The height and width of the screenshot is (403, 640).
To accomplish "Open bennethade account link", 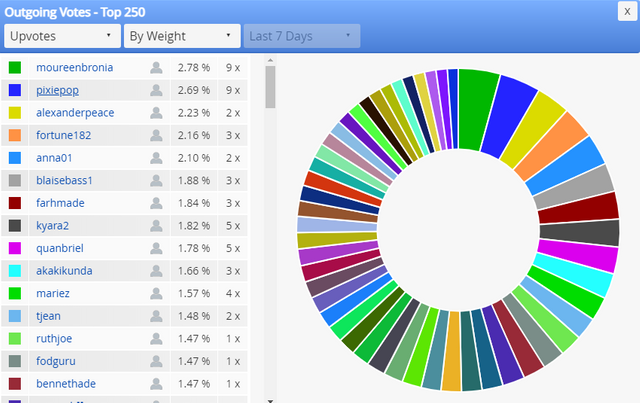I will [66, 384].
